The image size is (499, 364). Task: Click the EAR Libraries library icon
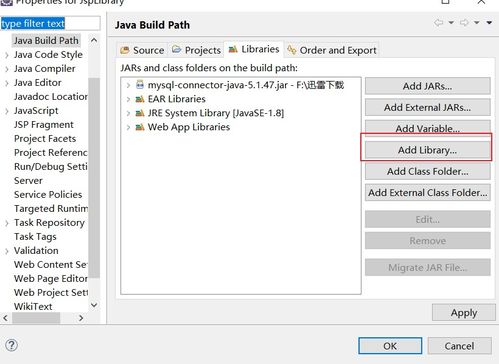140,99
